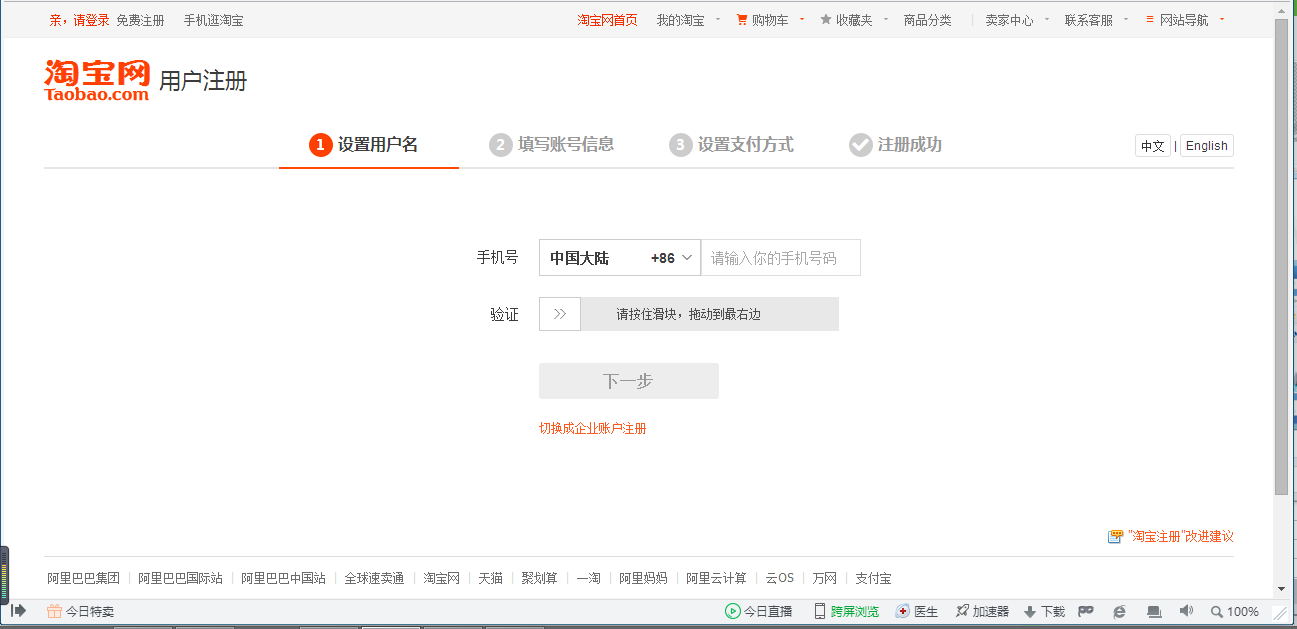Open 阿里云计算 footer link

click(716, 578)
